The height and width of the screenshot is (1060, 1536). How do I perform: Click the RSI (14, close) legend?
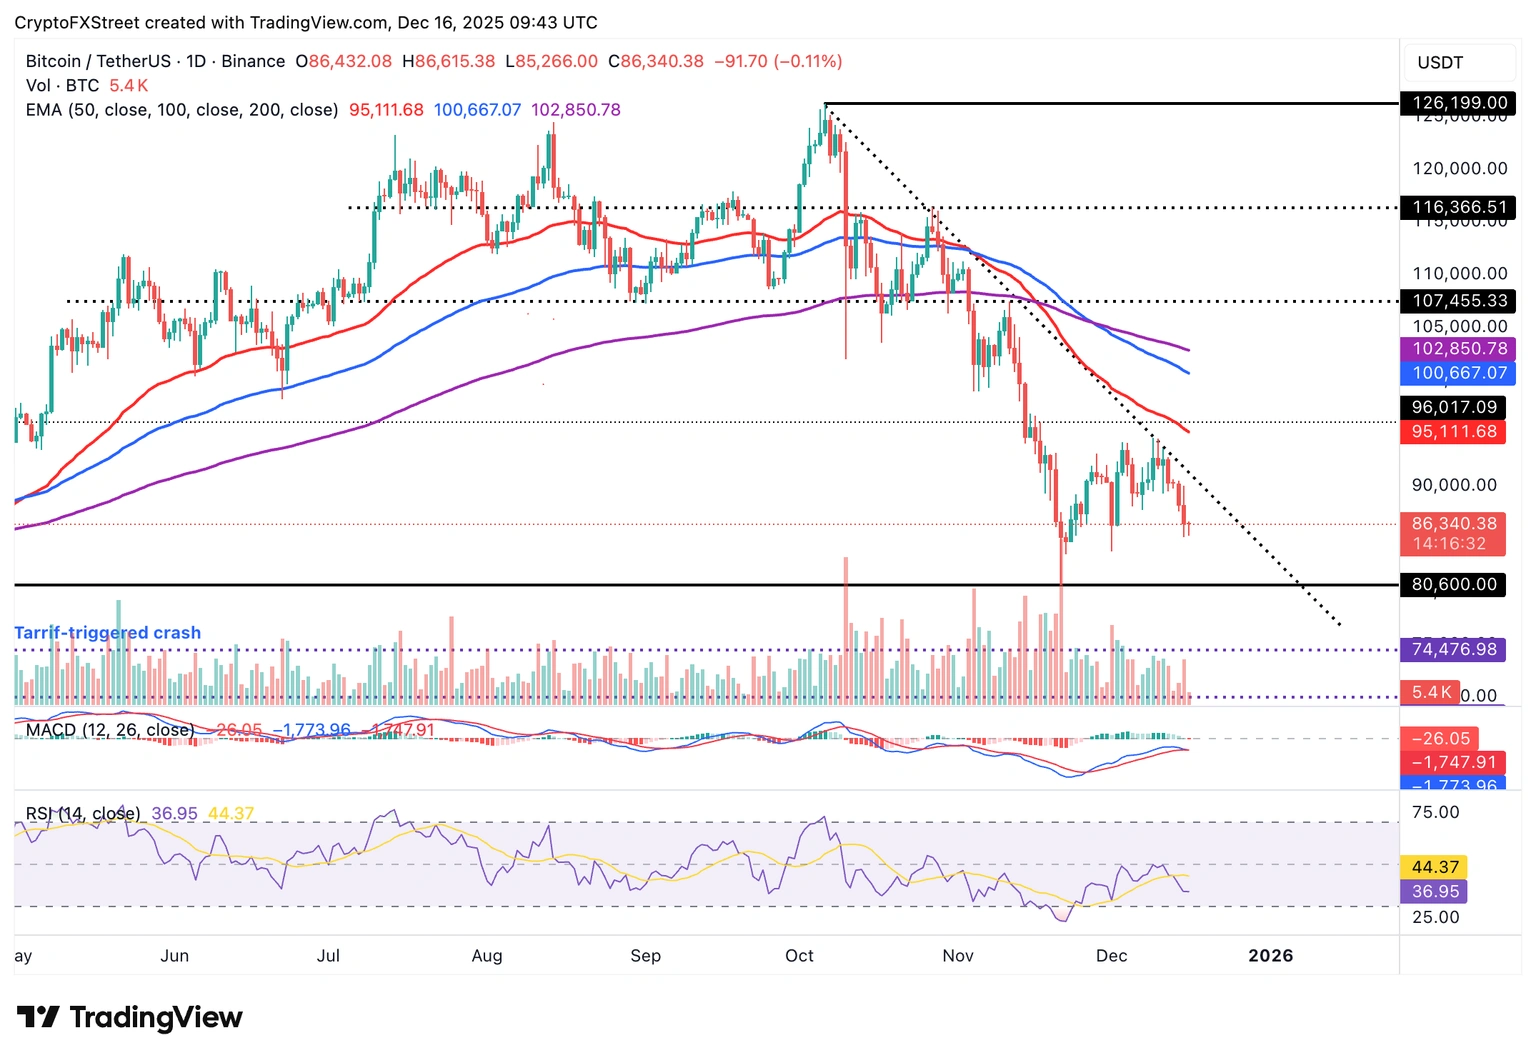click(83, 814)
